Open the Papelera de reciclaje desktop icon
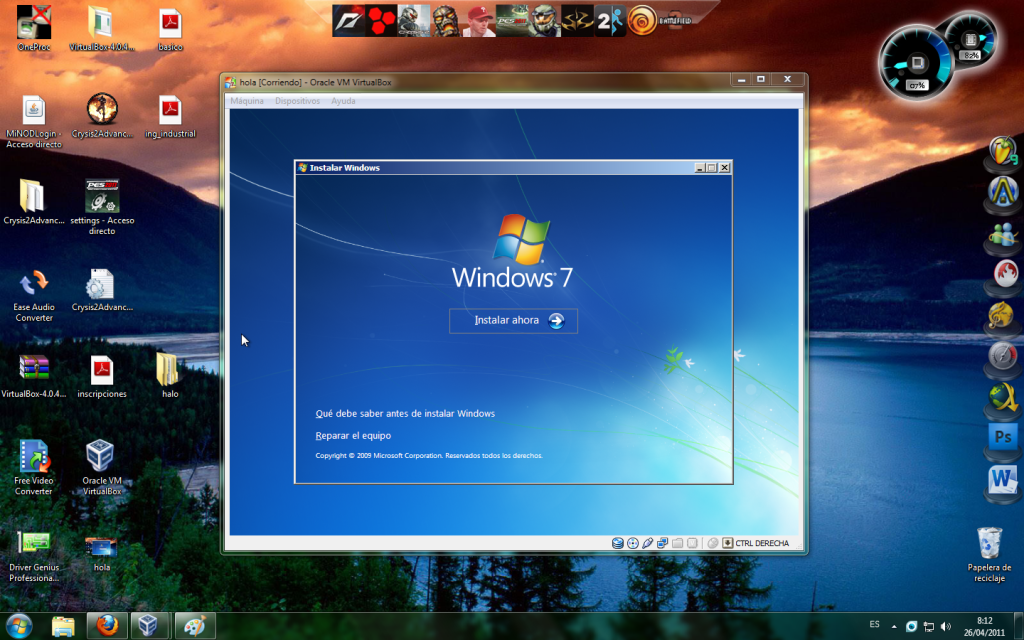The height and width of the screenshot is (640, 1024). click(x=989, y=554)
